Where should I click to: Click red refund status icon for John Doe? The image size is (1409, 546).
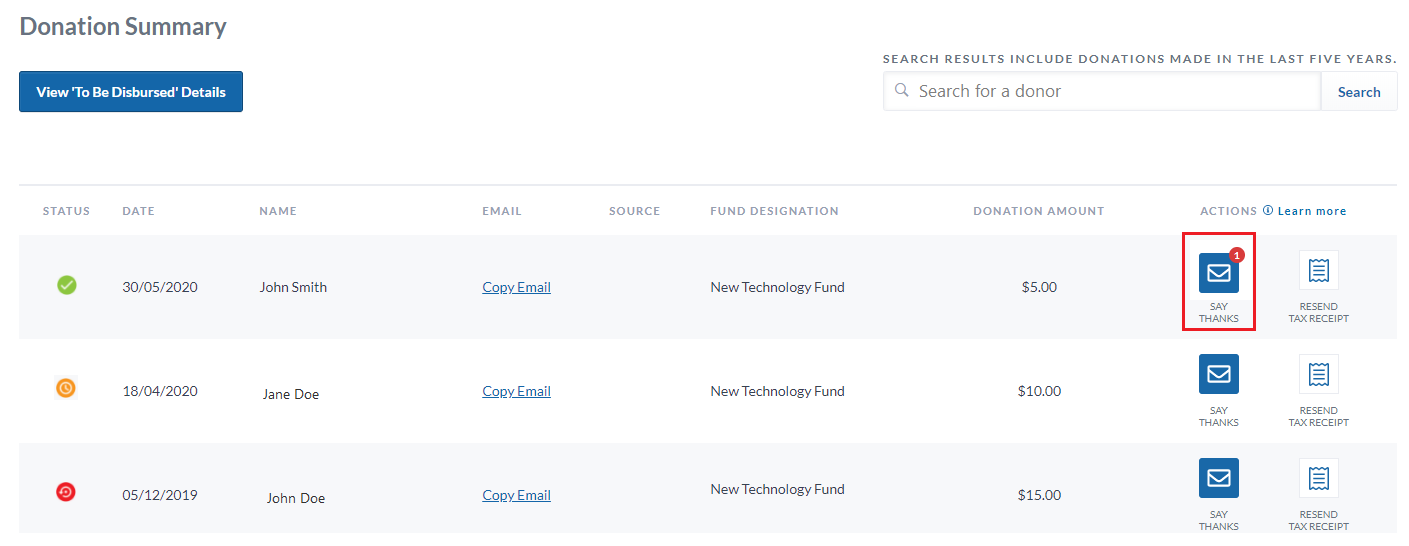(x=66, y=492)
